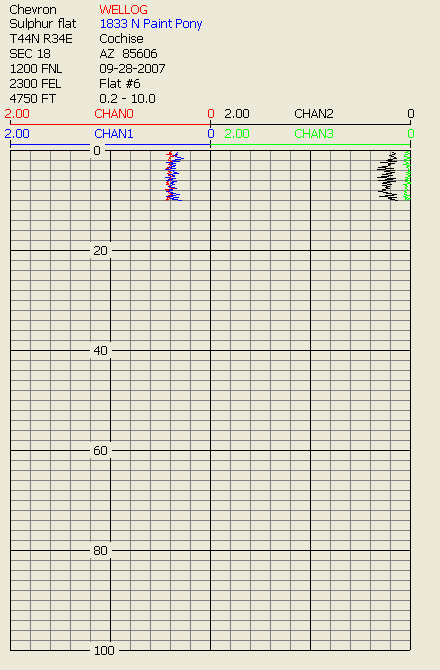
Task: Click the 4750 FT elevation text
Action: pyautogui.click(x=32, y=99)
